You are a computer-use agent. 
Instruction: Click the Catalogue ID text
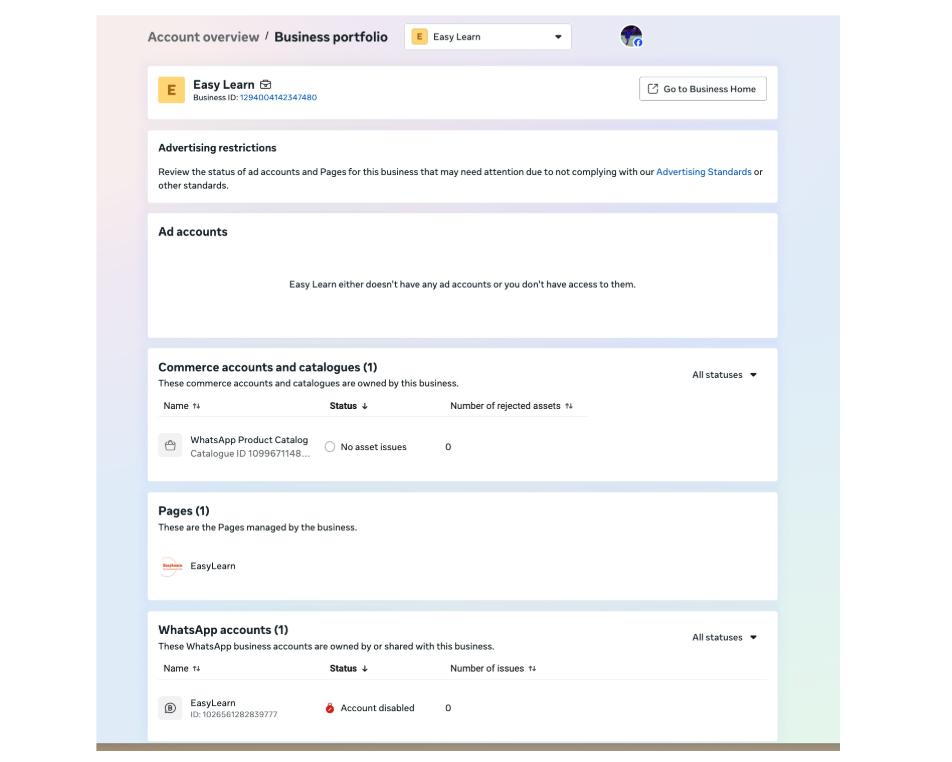pyautogui.click(x=250, y=454)
